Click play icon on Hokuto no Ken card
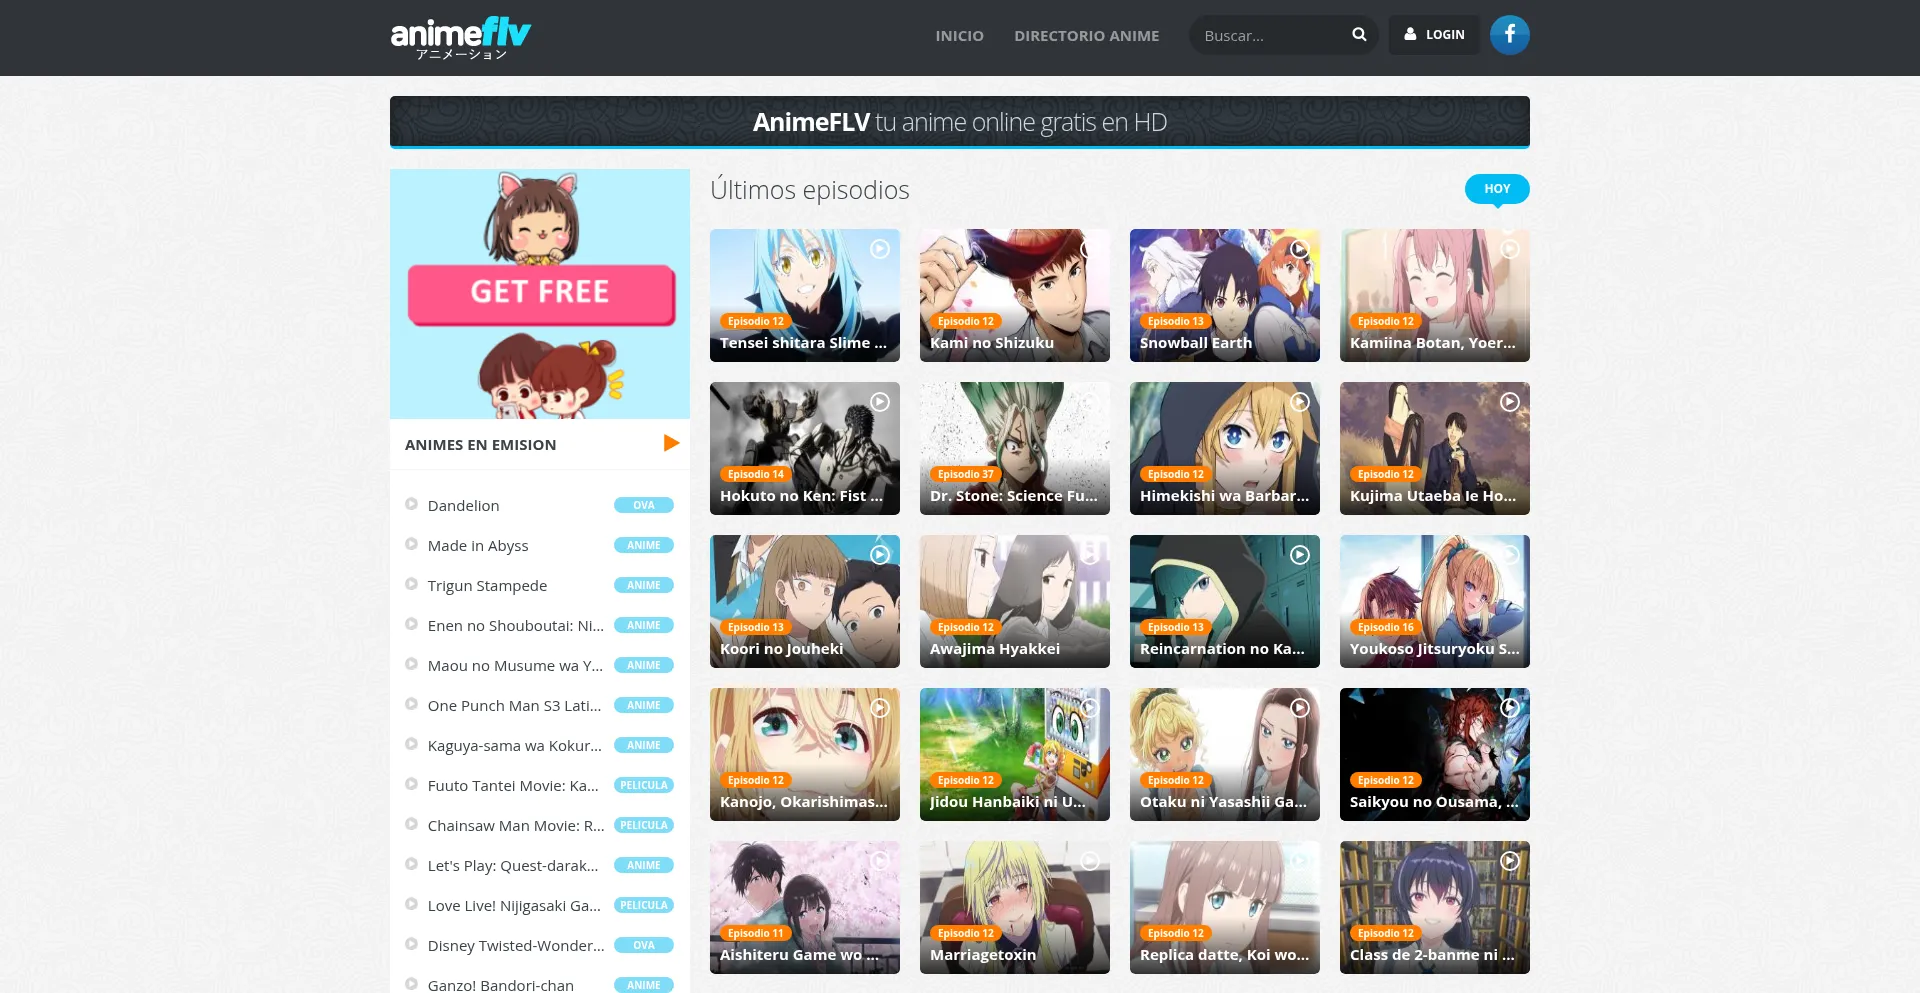 (x=880, y=402)
